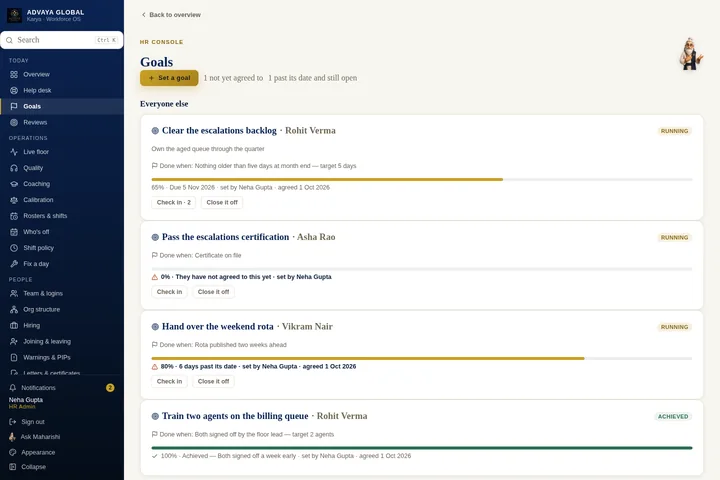Click the Quality headset icon

pos(14,168)
